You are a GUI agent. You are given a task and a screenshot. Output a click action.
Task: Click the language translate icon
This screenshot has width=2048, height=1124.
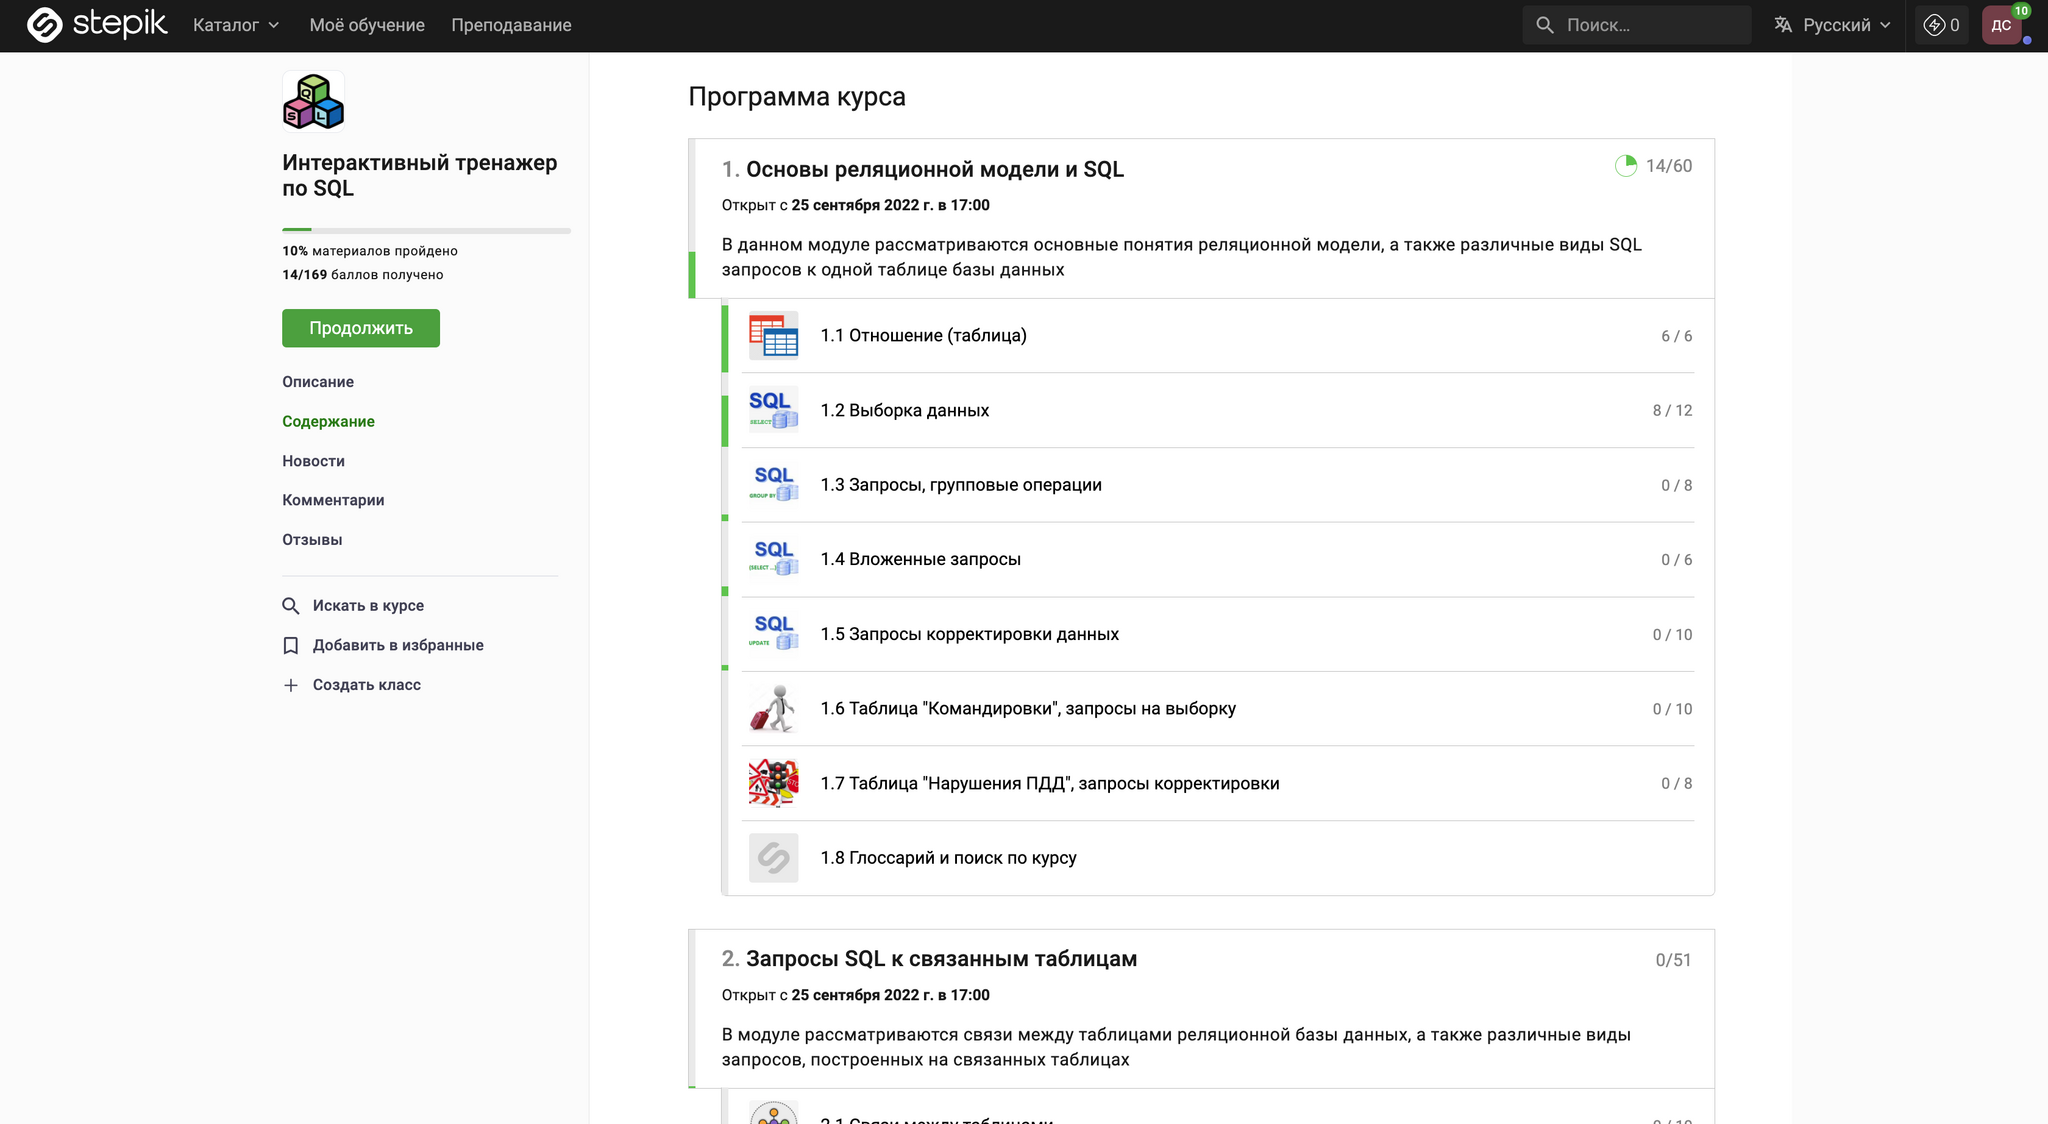[x=1783, y=25]
